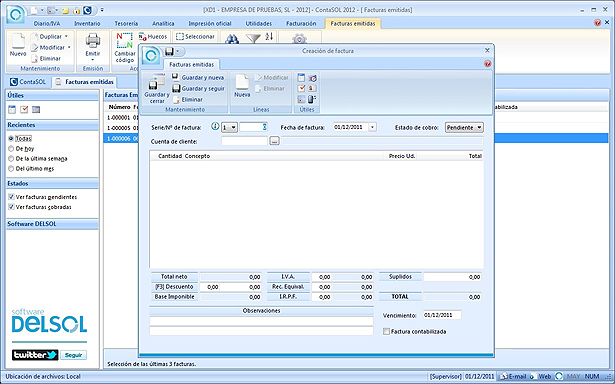Screen dimensions: 615x384
Task: Open dialog quick access dropdown arrow
Action: (x=178, y=51)
